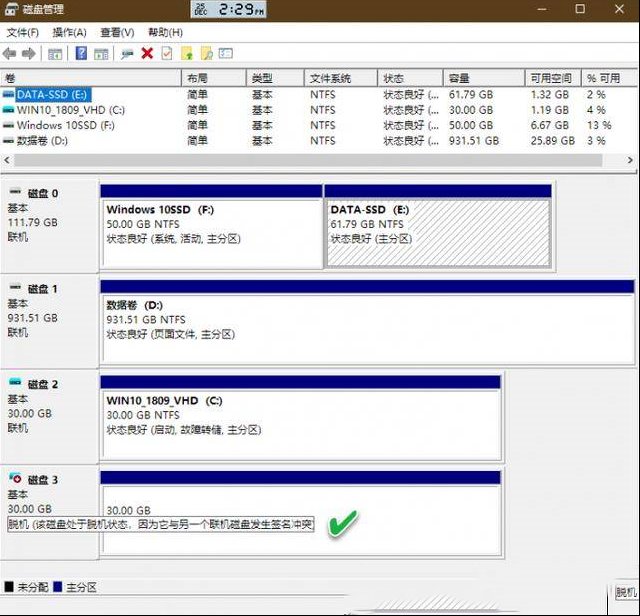Click the 磁盘 1 label
This screenshot has width=640, height=616.
tap(42, 289)
